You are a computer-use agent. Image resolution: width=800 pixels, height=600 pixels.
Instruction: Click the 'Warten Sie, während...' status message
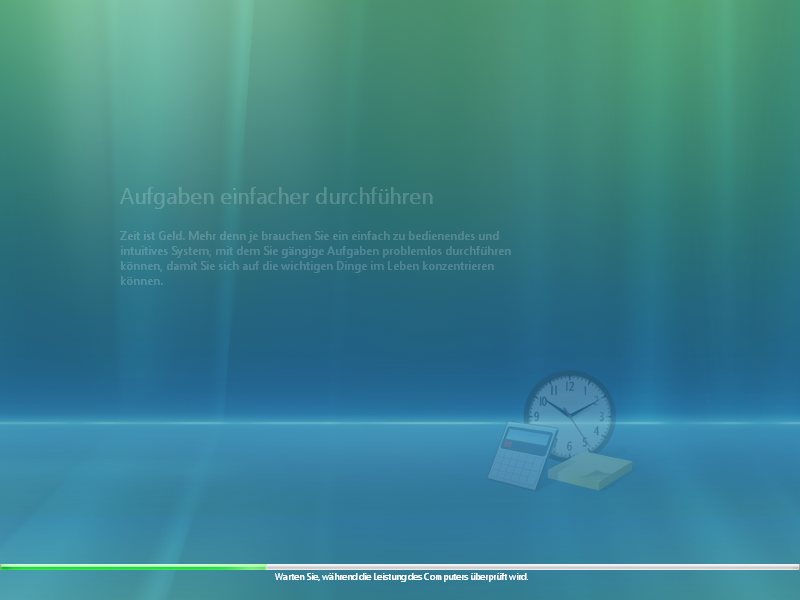pyautogui.click(x=401, y=577)
